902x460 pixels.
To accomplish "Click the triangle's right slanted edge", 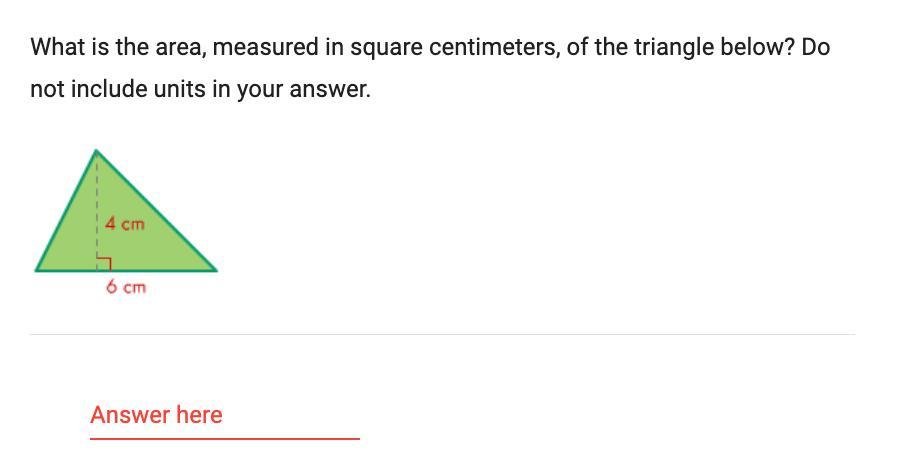I will tap(156, 211).
